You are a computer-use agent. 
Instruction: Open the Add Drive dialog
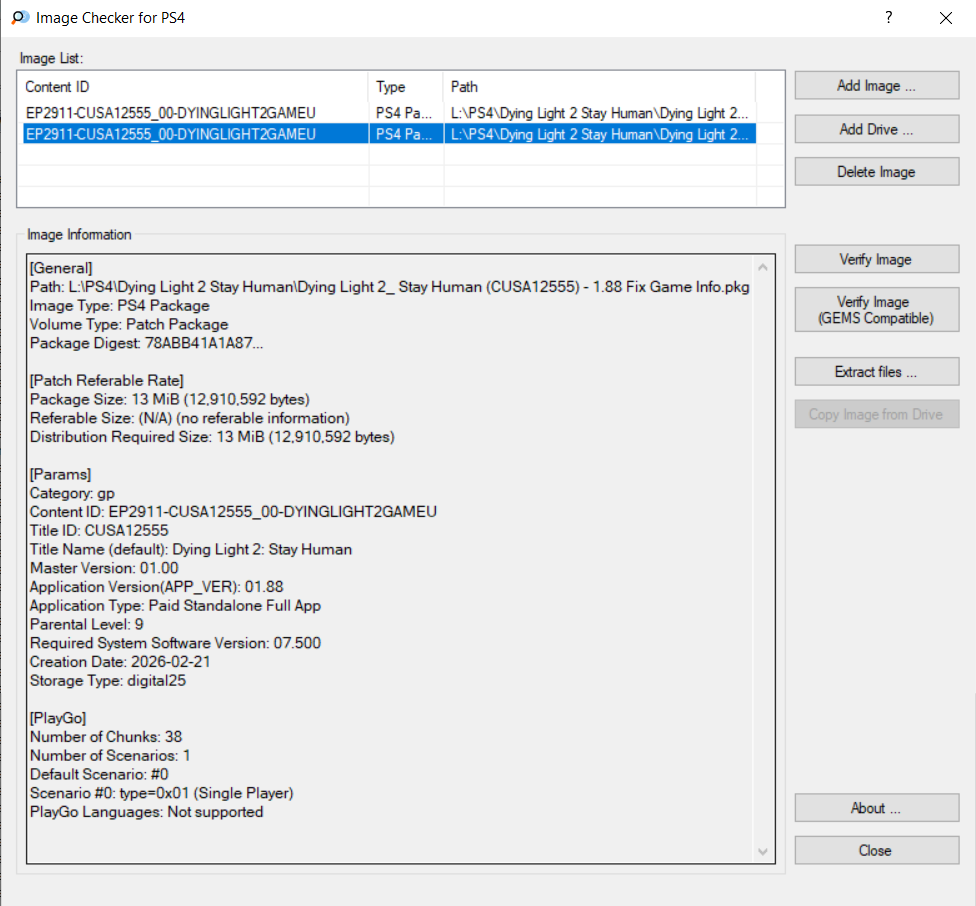click(x=876, y=129)
